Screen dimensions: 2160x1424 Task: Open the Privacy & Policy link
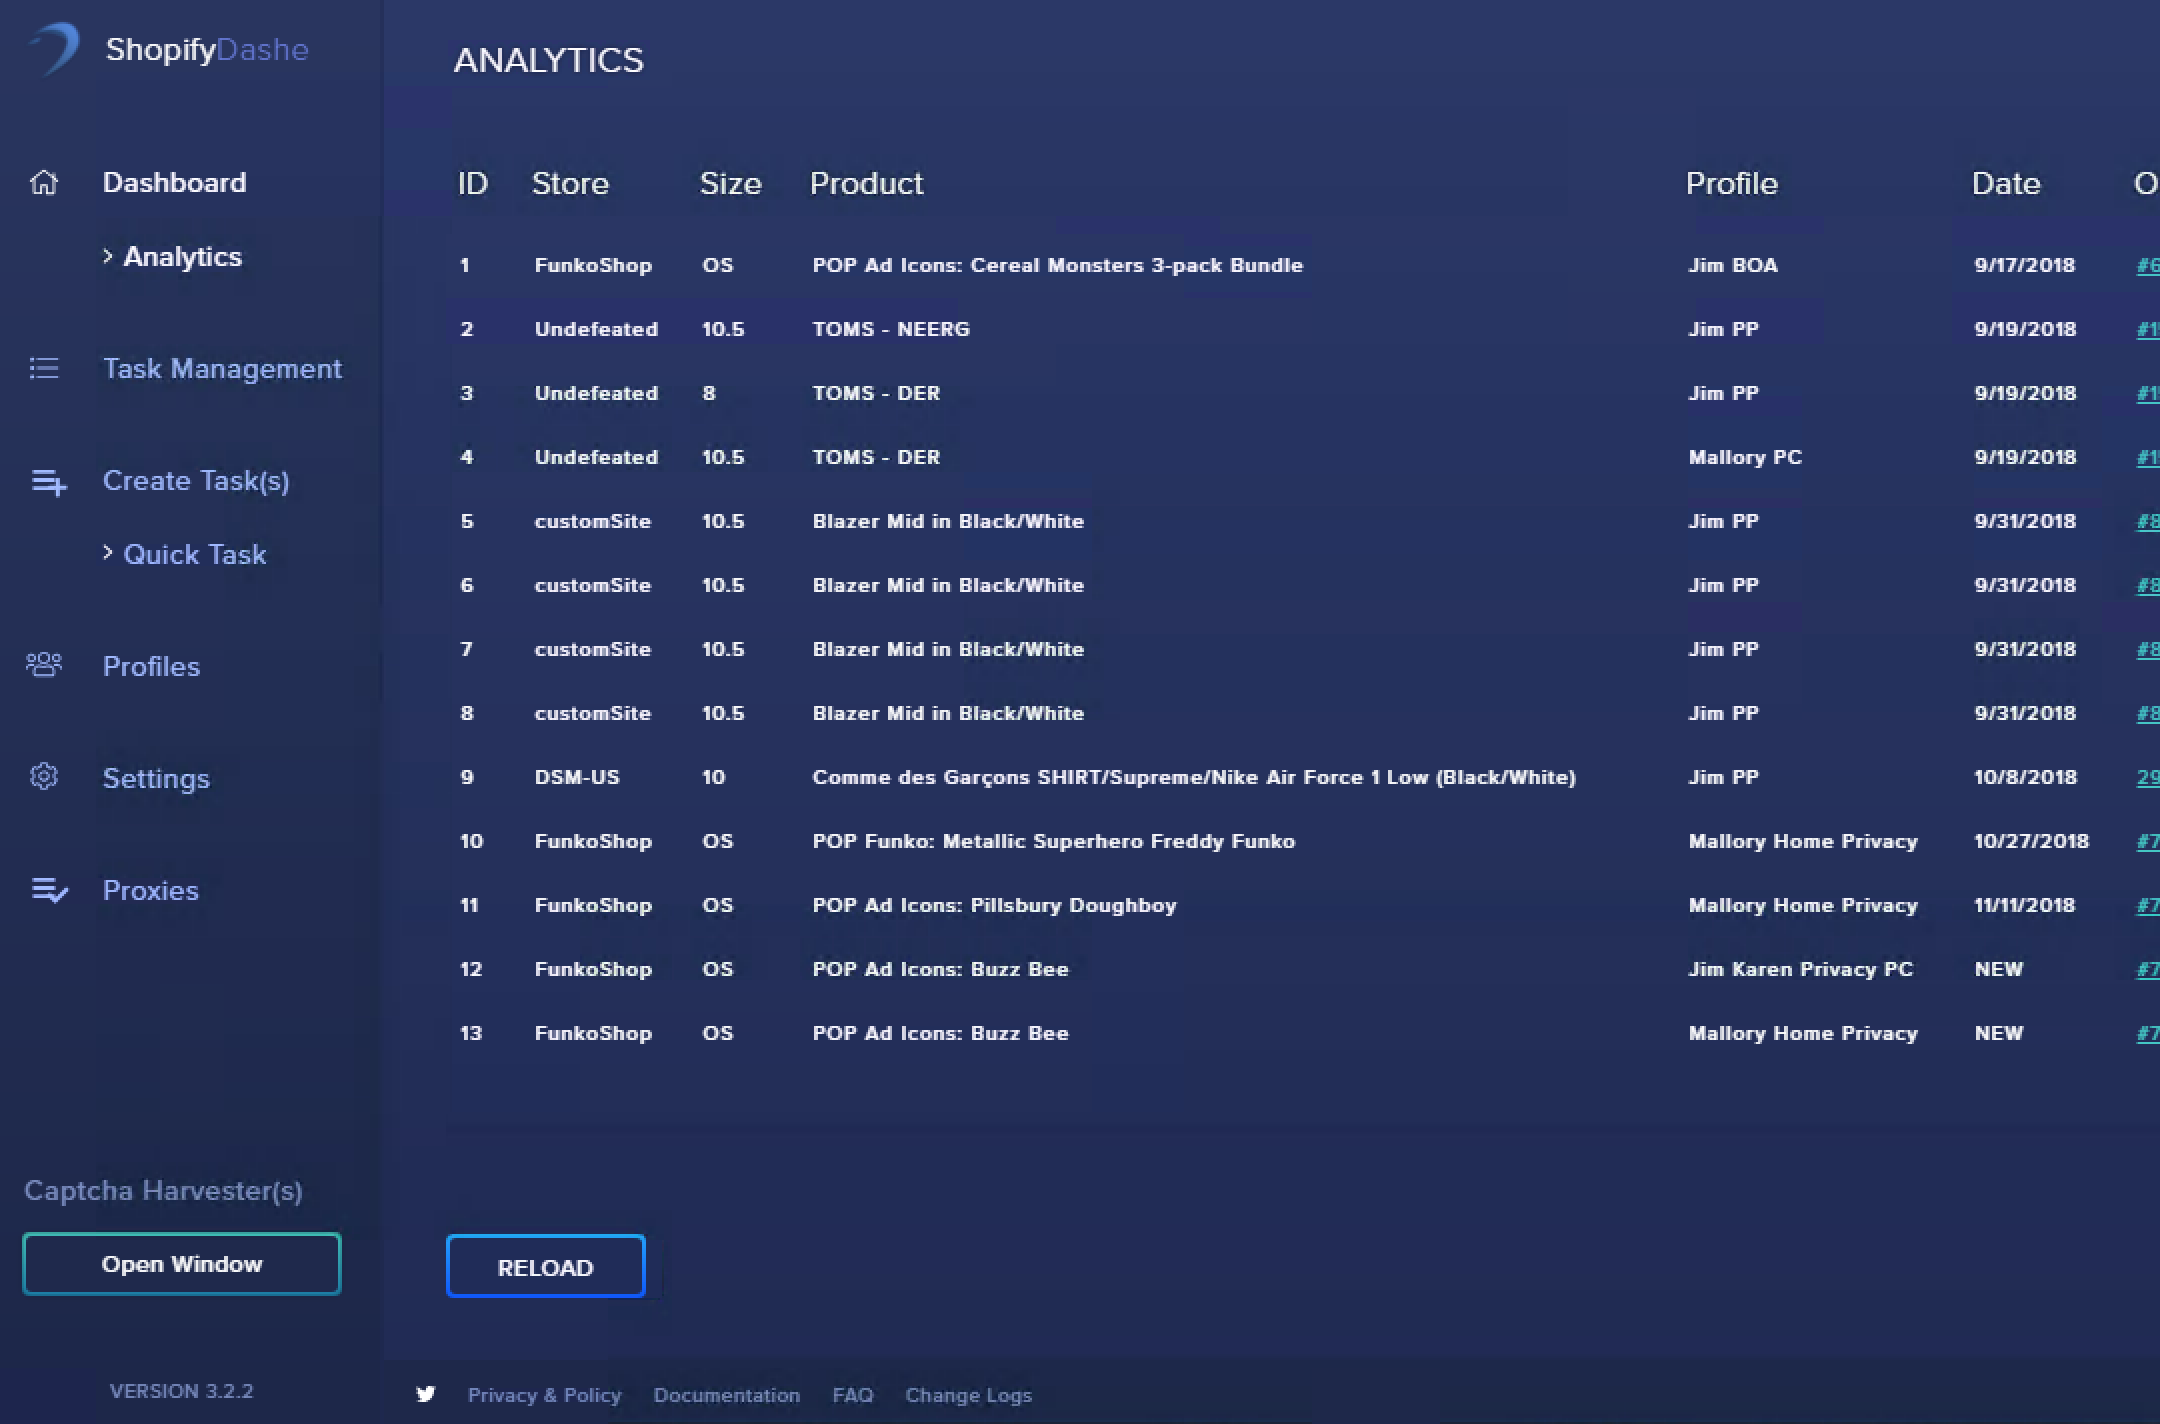[544, 1395]
